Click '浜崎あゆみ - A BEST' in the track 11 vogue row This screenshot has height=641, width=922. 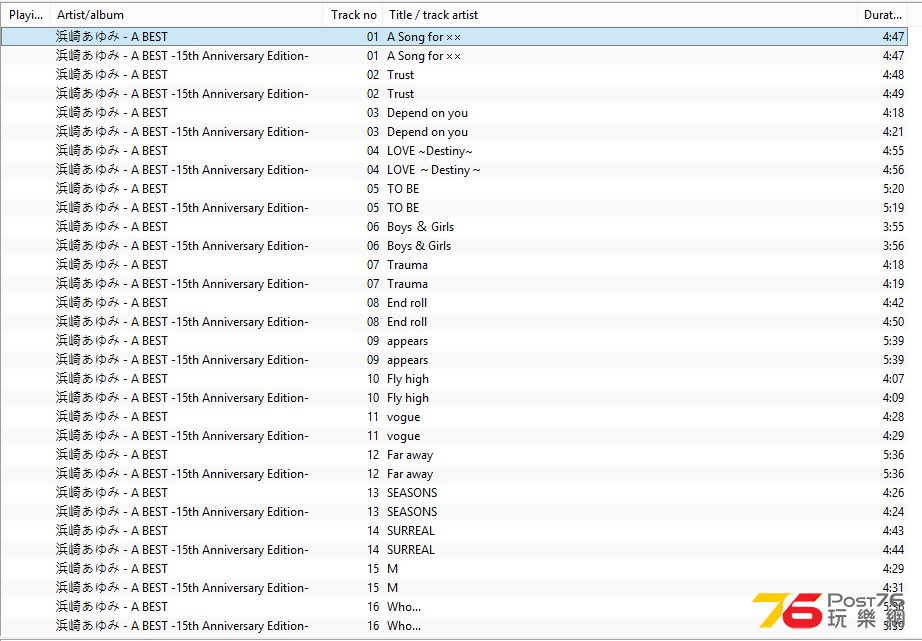coord(112,417)
